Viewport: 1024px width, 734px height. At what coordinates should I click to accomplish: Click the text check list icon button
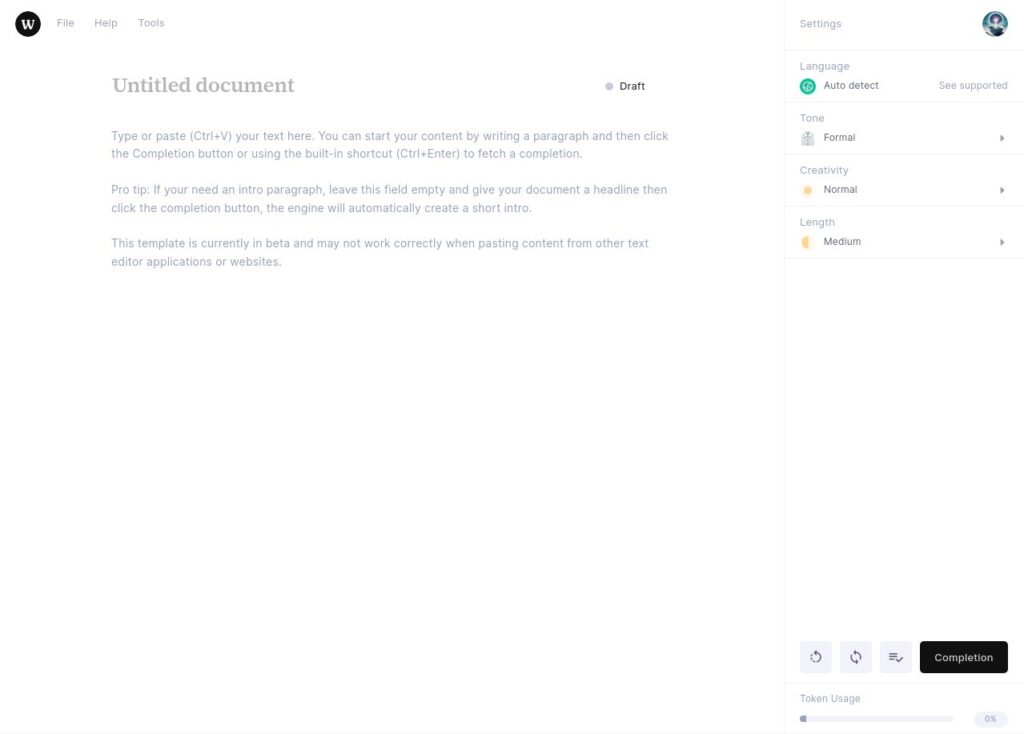pos(895,657)
